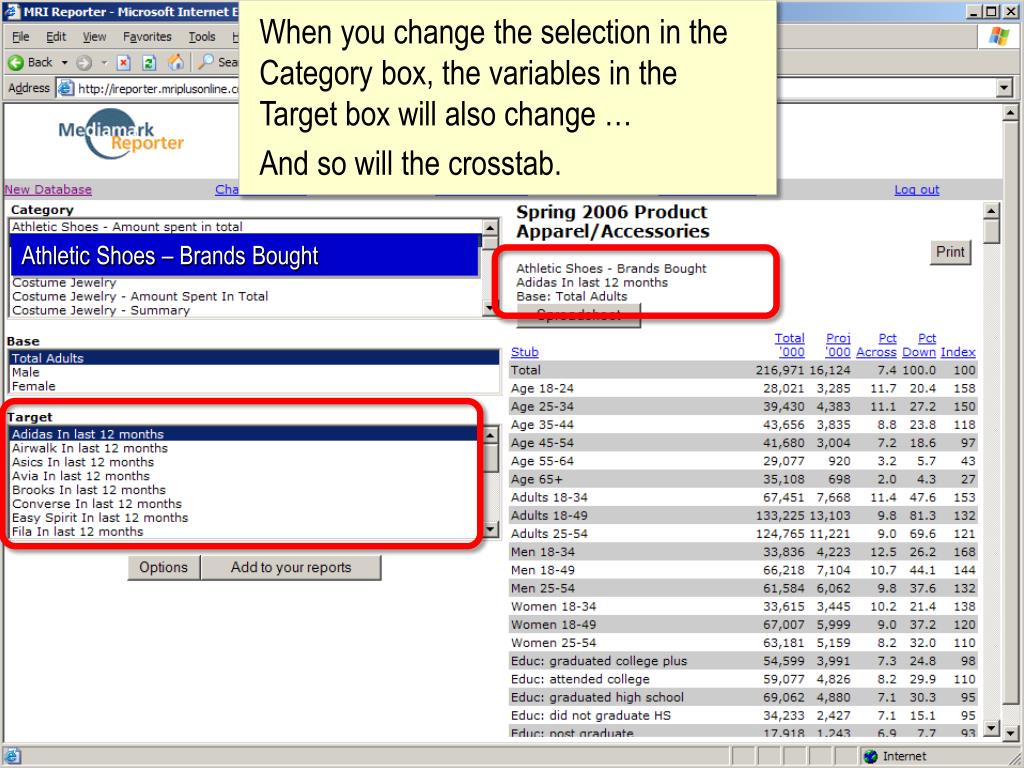1024x768 pixels.
Task: Sort by Pct Across column header
Action: pyautogui.click(x=876, y=345)
